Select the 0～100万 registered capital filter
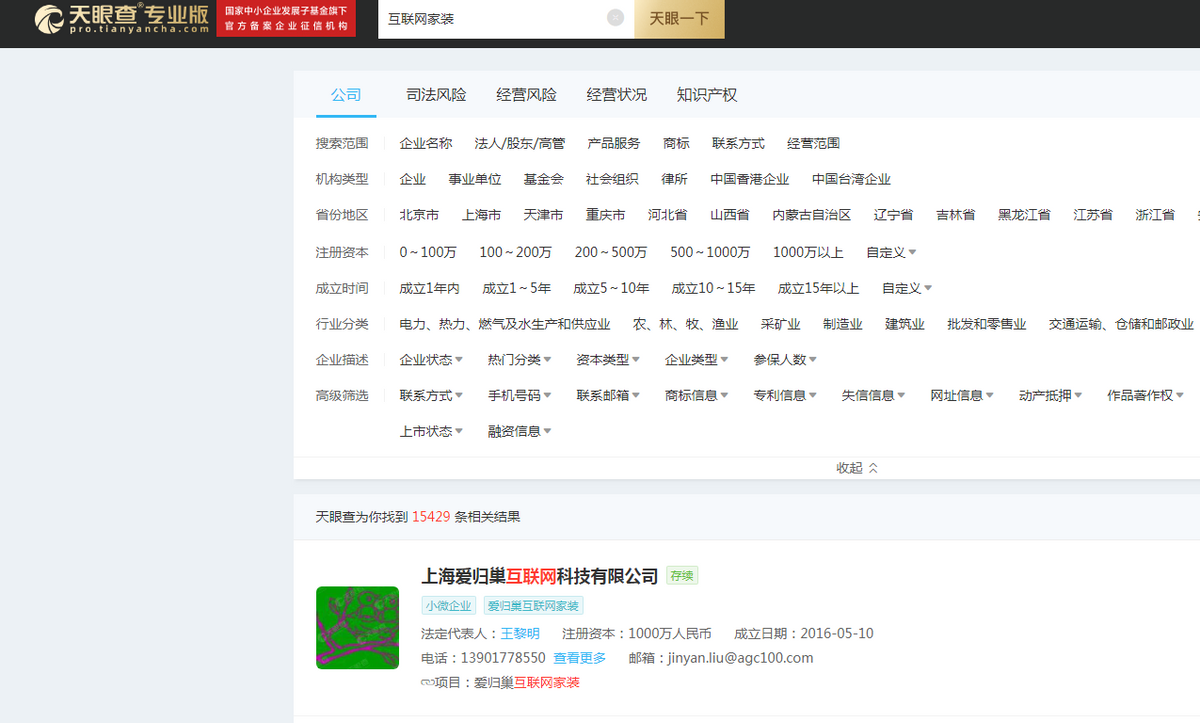The image size is (1200, 723). tap(428, 252)
